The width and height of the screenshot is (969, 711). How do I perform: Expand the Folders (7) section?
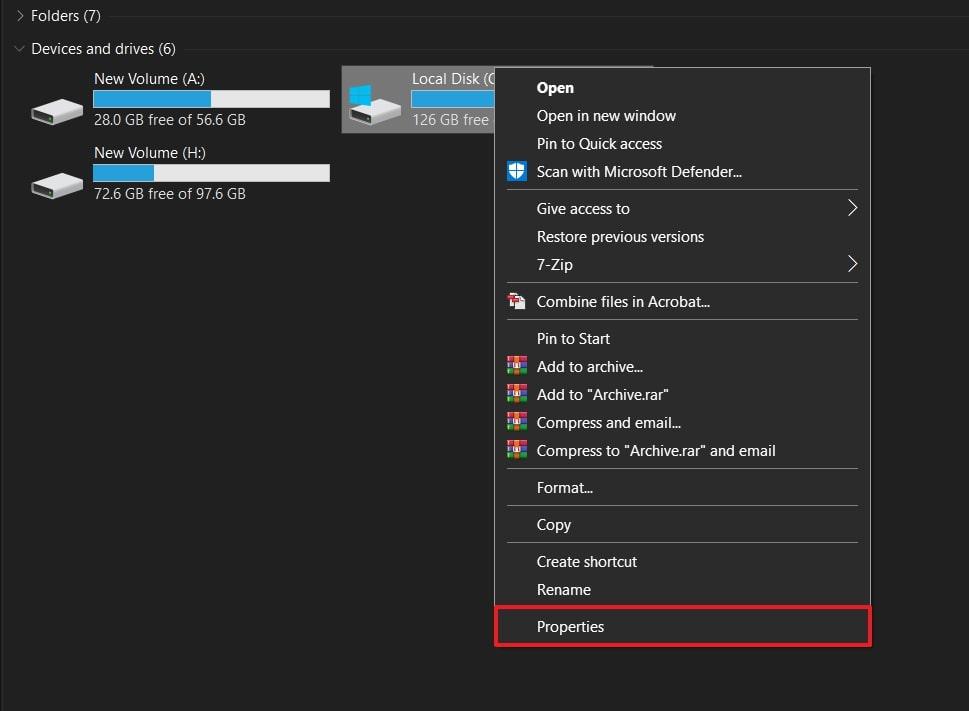[x=20, y=16]
